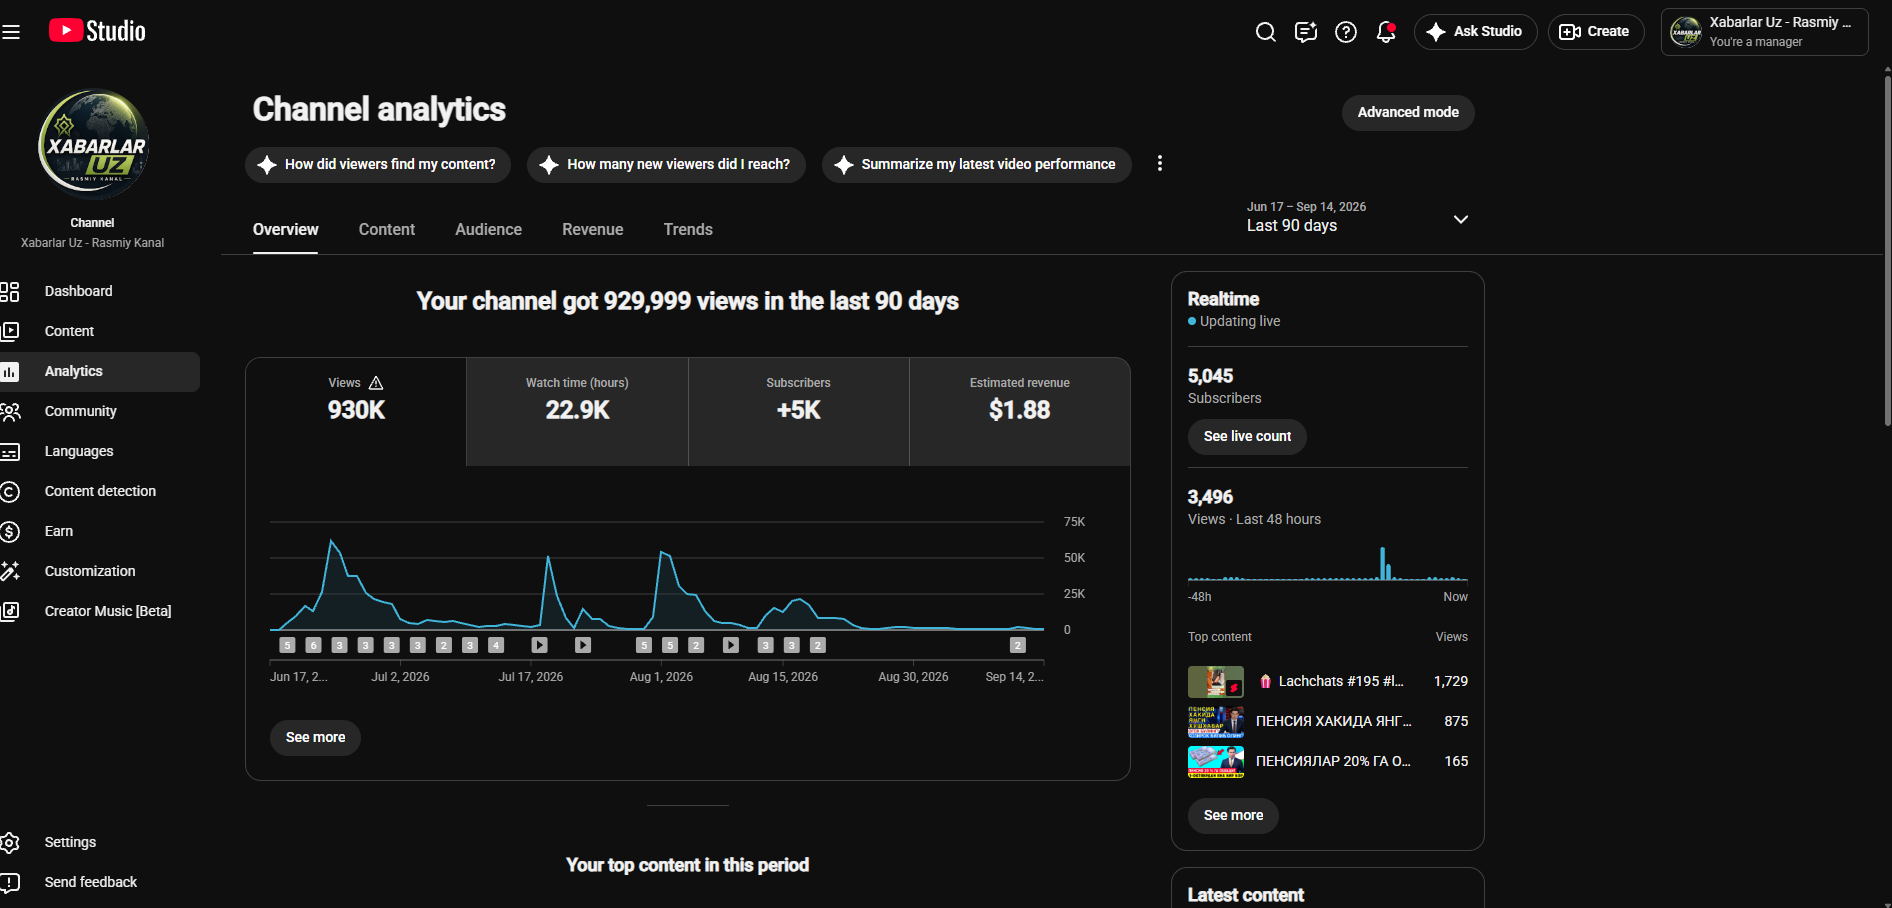Click the Ask Studio button
This screenshot has width=1892, height=908.
tap(1475, 32)
